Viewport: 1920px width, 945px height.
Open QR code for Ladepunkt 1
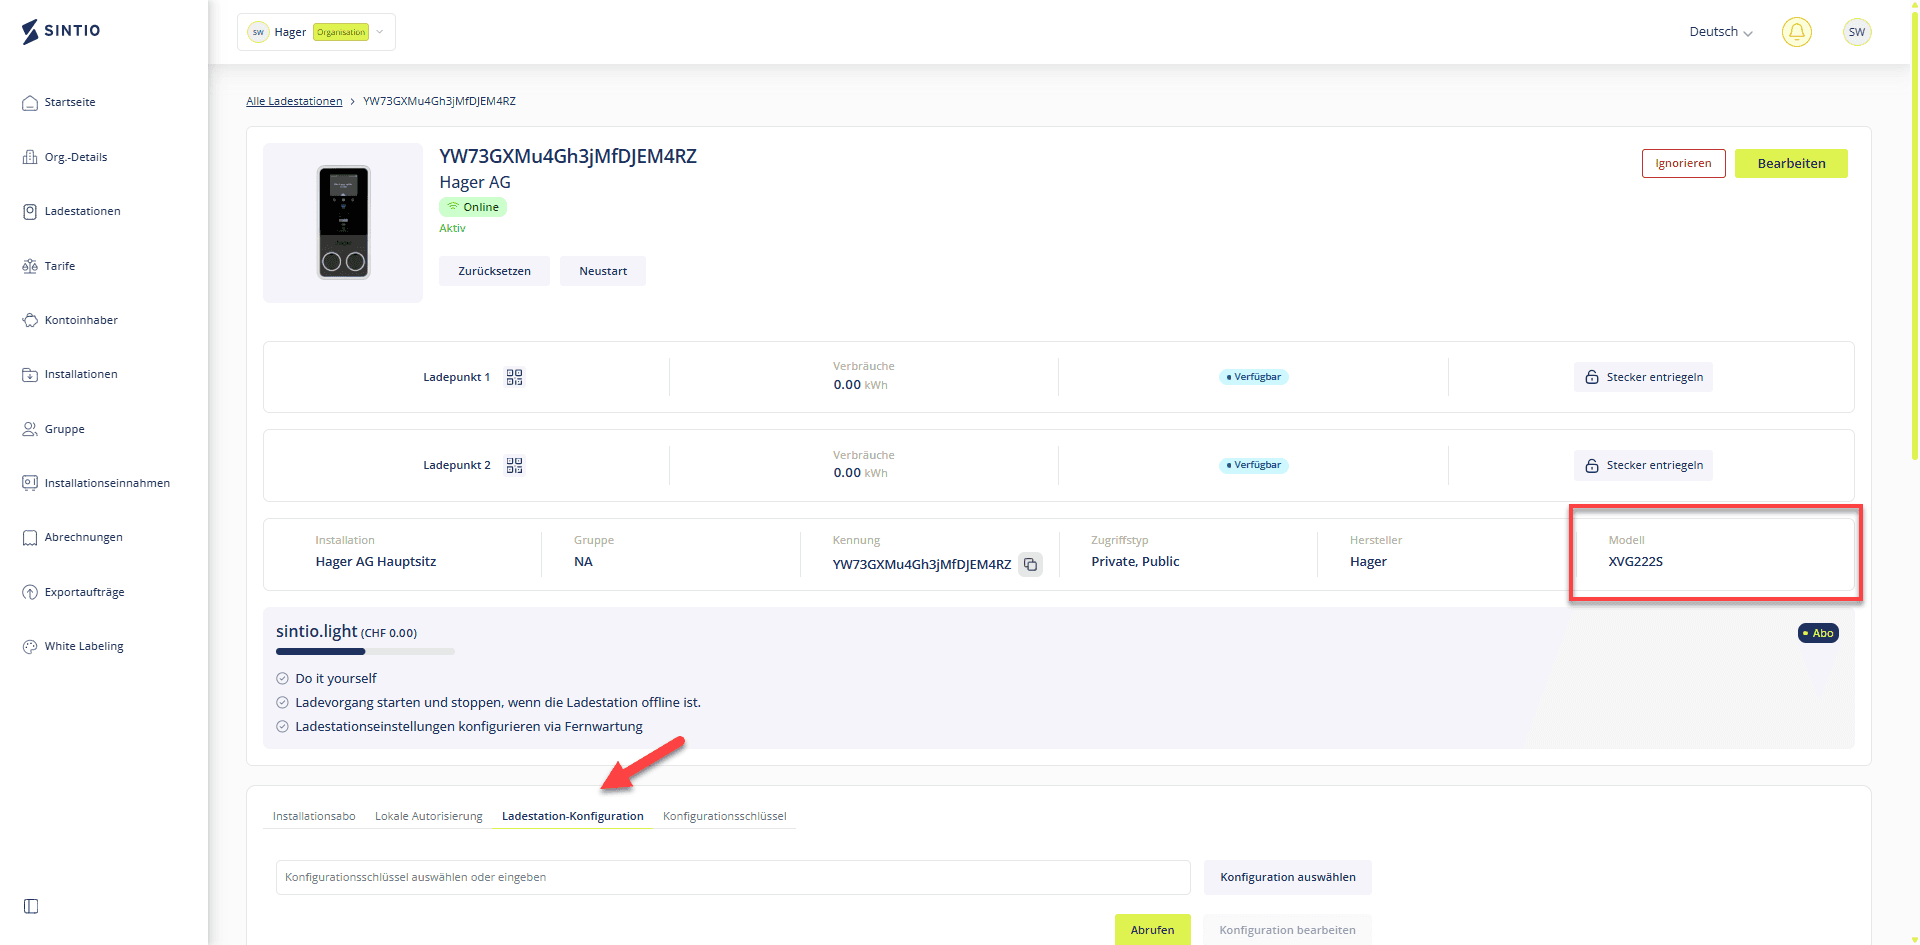click(514, 377)
